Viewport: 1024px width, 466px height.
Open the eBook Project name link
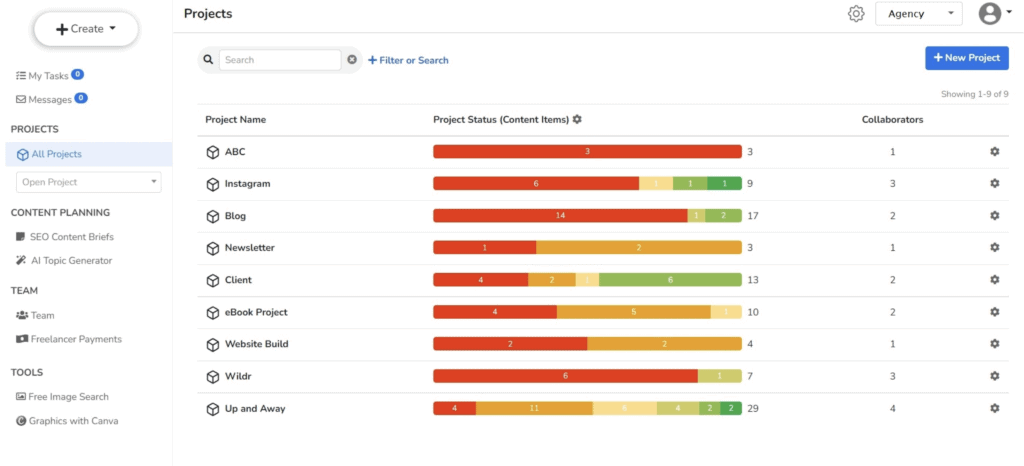pos(256,312)
